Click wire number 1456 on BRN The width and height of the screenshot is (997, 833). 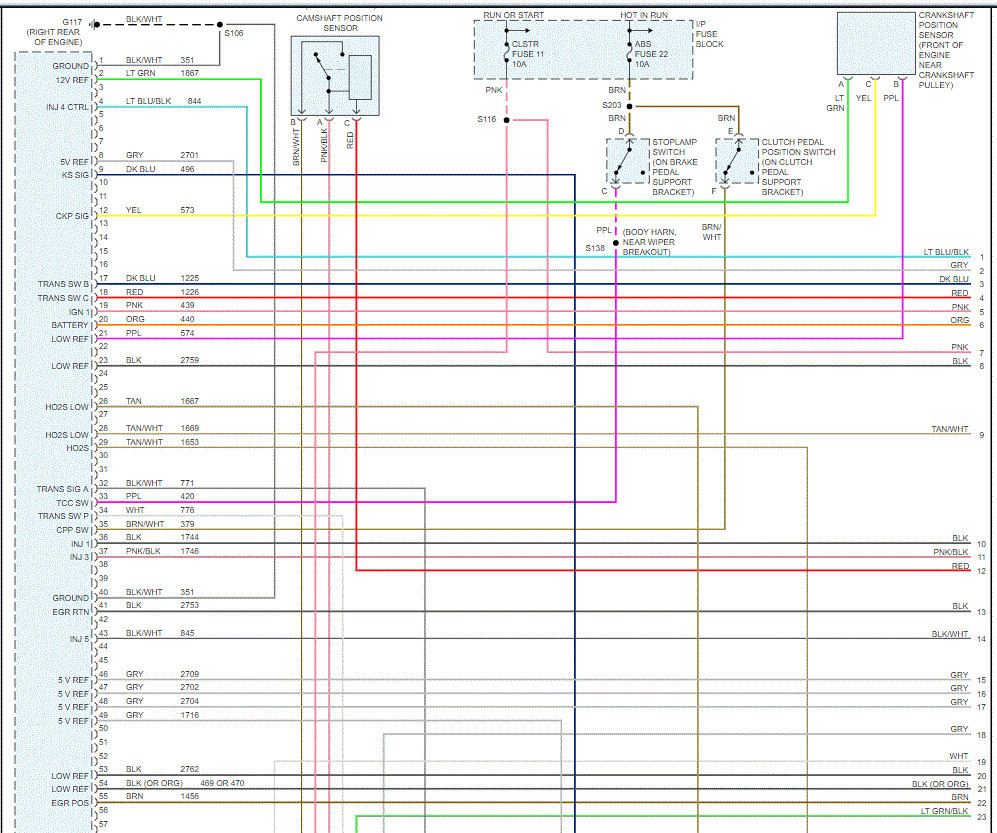pyautogui.click(x=189, y=796)
